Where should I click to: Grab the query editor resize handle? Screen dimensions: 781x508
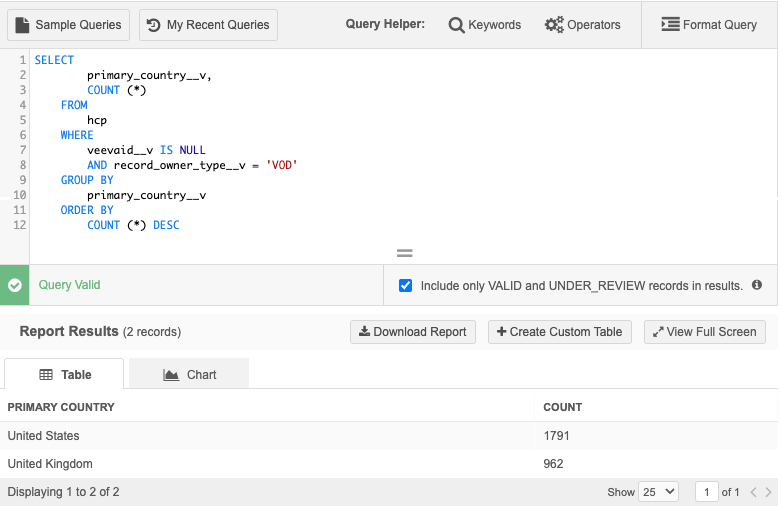click(x=405, y=253)
